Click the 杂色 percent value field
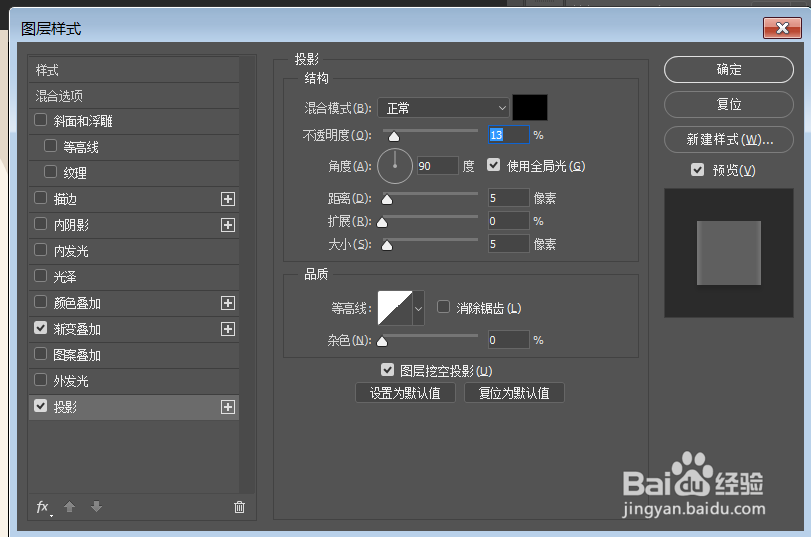Image resolution: width=811 pixels, height=537 pixels. pyautogui.click(x=509, y=340)
